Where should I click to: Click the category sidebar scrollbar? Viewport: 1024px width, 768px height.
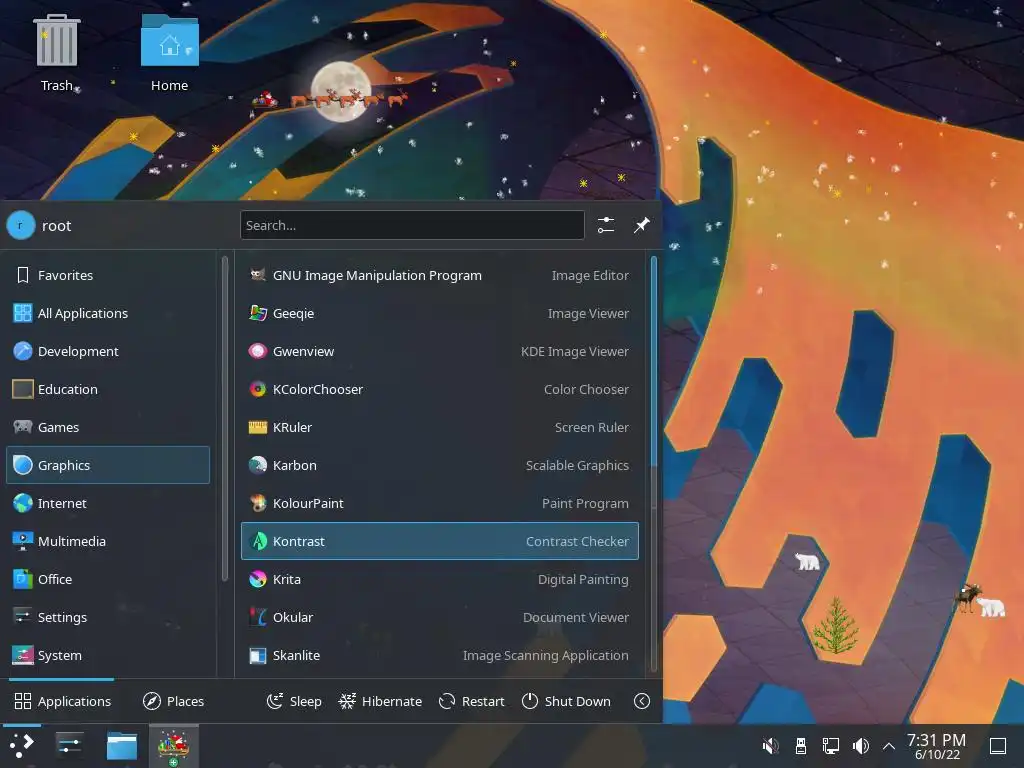pos(225,418)
